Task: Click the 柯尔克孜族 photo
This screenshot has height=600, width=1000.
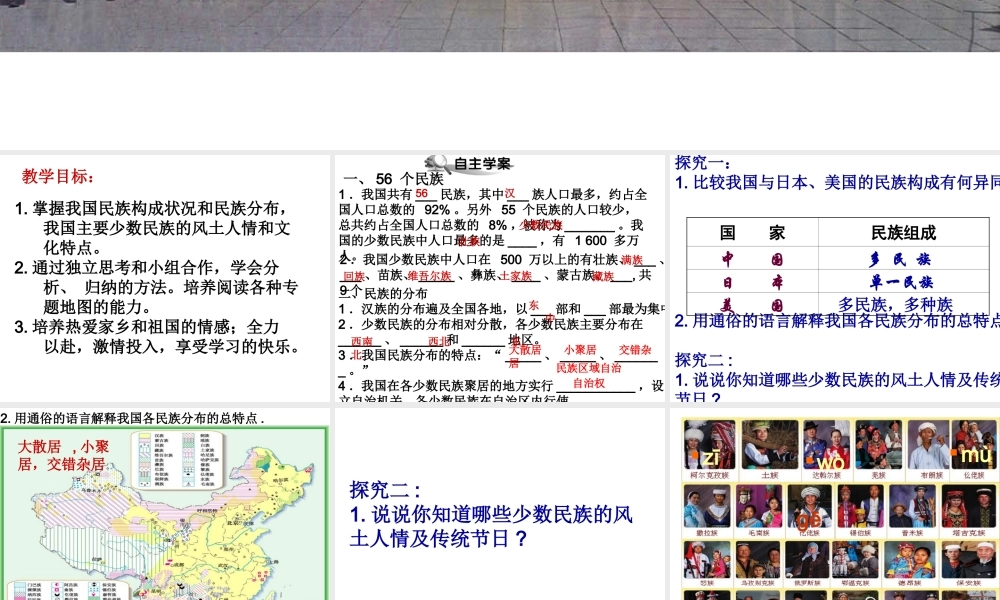Action: [710, 444]
